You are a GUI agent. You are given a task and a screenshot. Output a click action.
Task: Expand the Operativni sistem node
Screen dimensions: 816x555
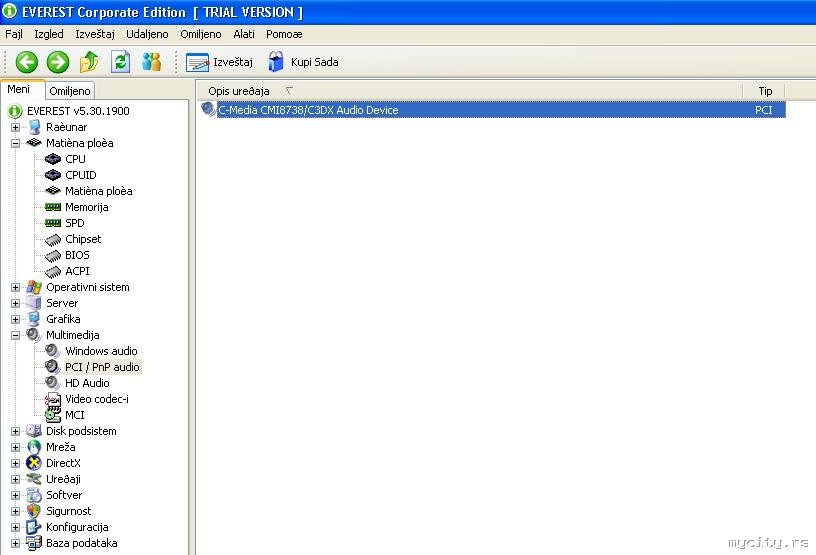(16, 287)
